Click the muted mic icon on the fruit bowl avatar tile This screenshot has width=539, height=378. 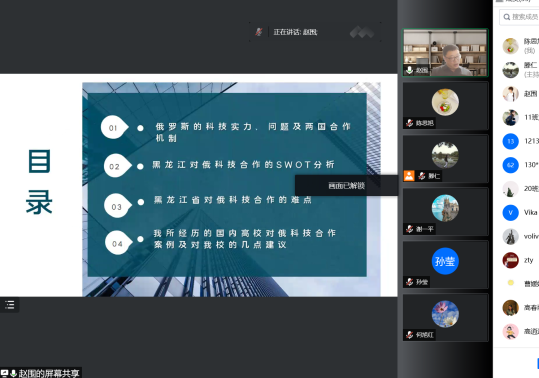click(x=409, y=123)
